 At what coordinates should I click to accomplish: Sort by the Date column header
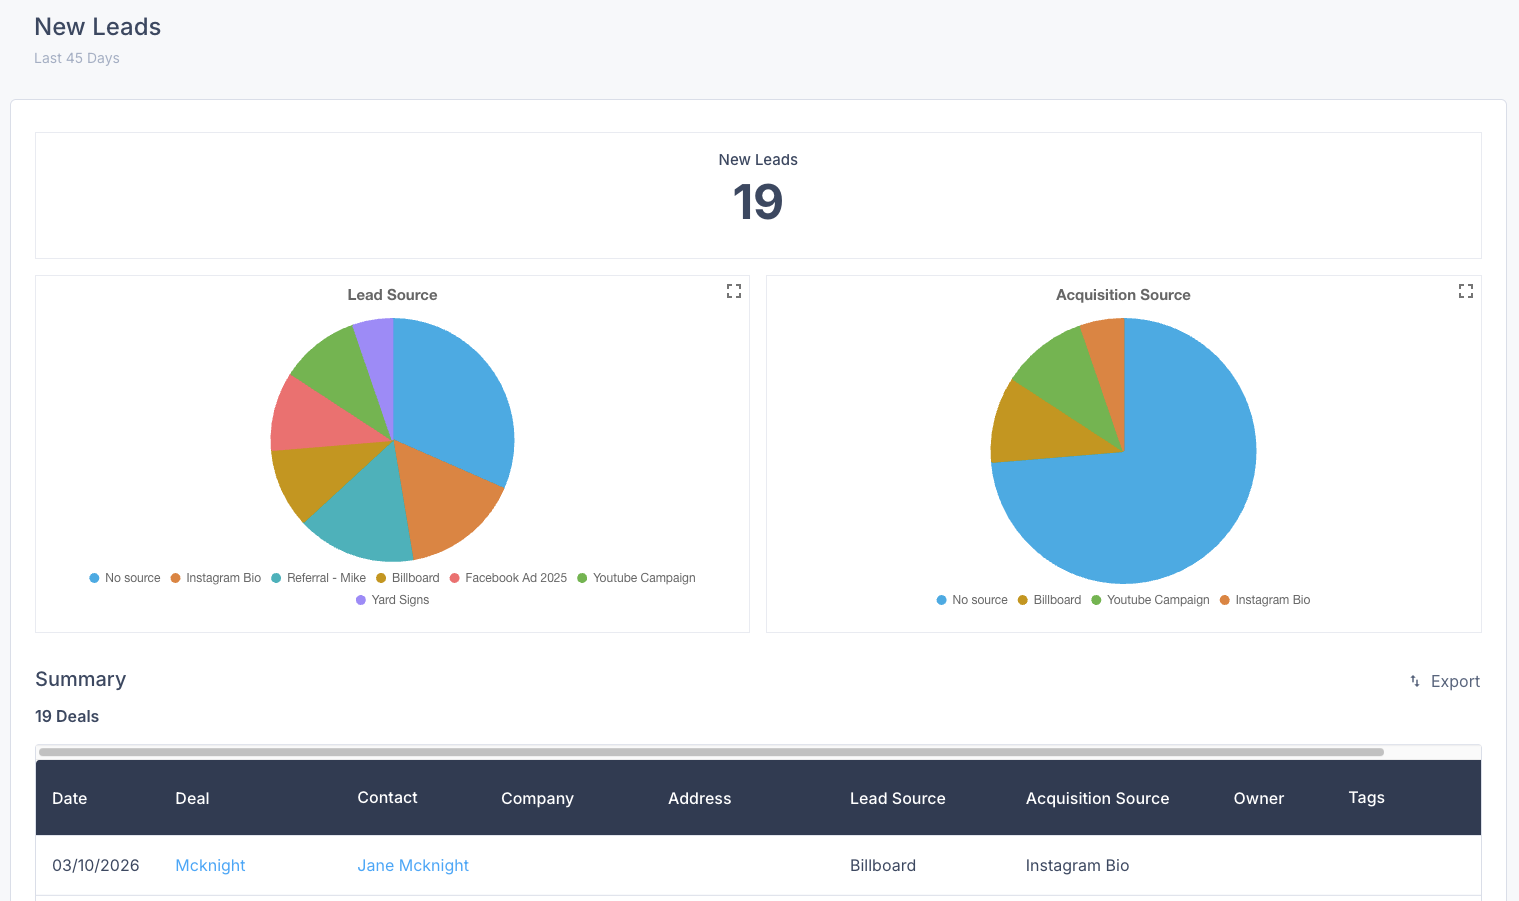pos(70,798)
